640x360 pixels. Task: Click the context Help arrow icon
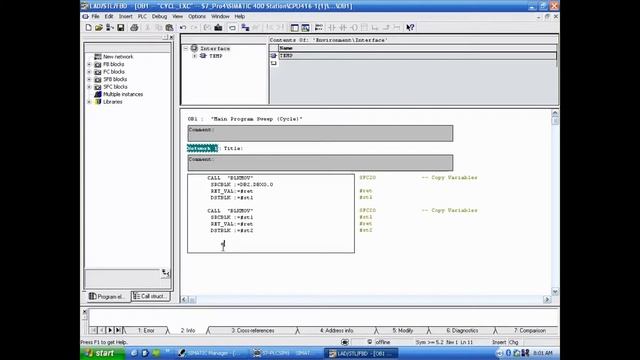(410, 27)
